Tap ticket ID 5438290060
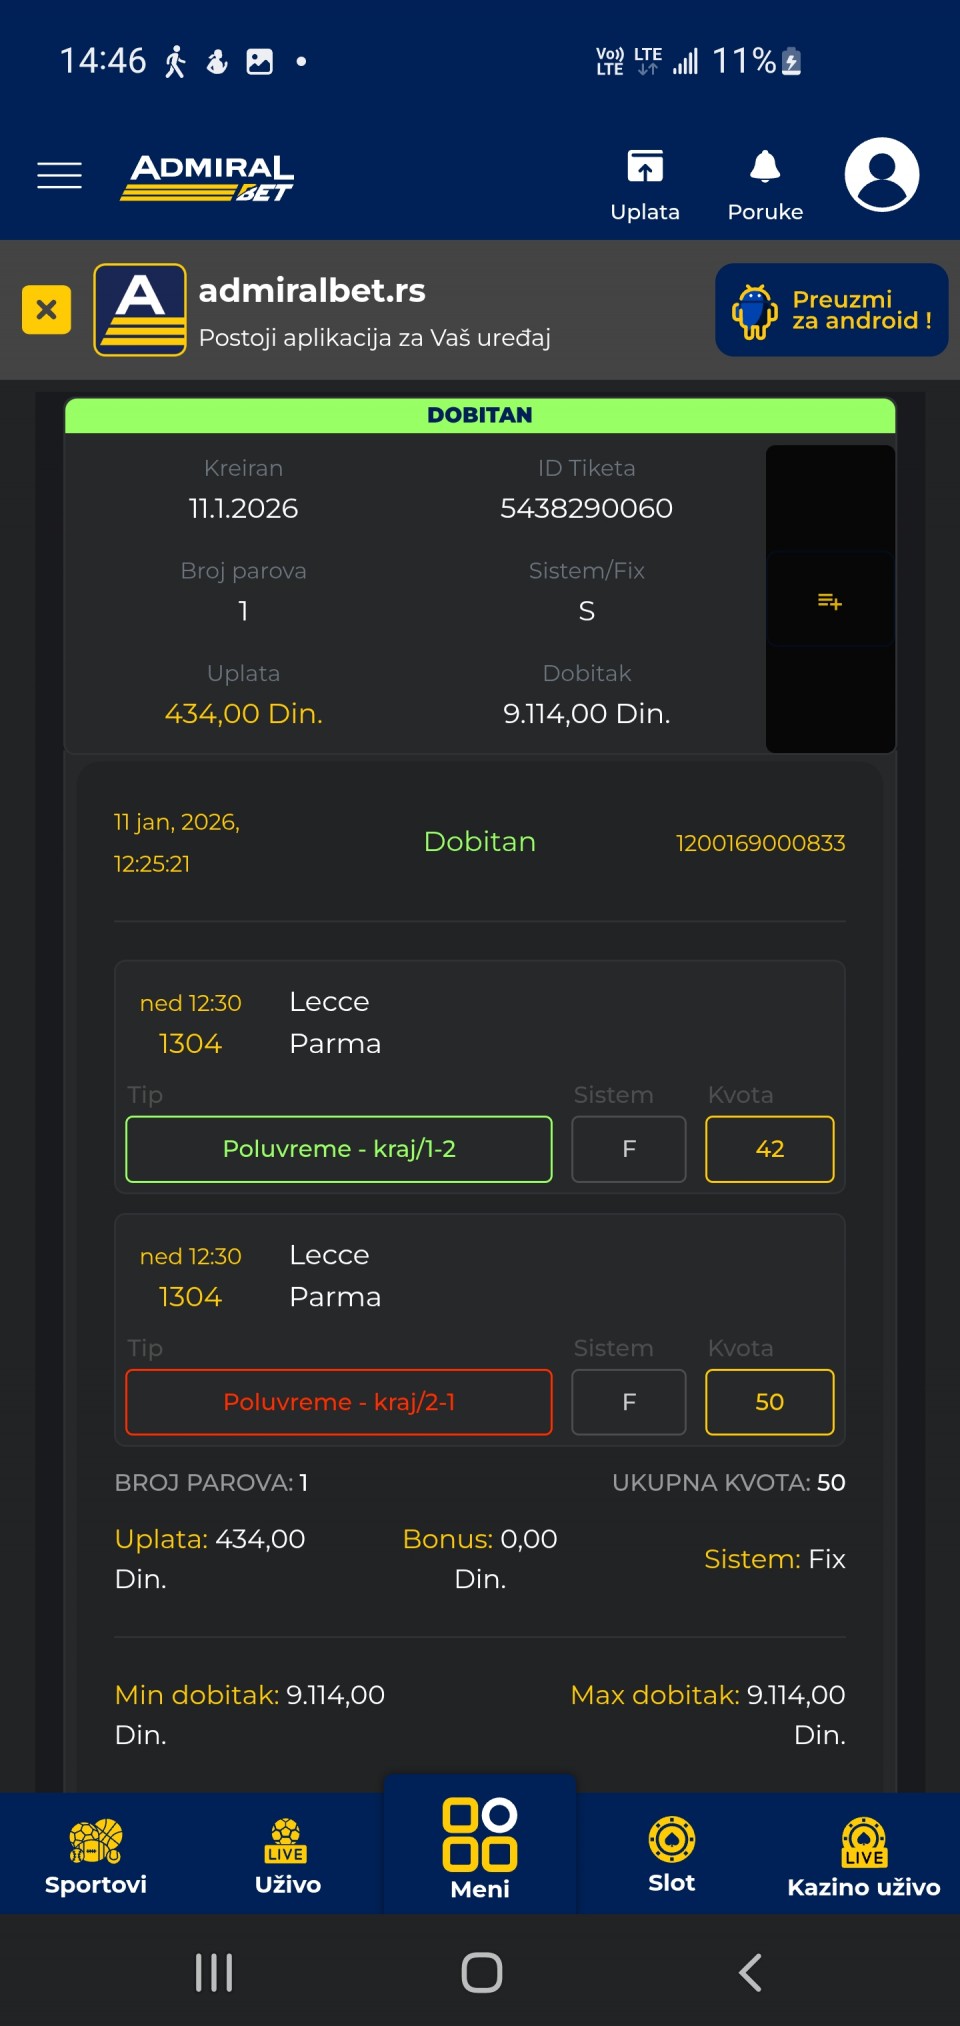Image resolution: width=960 pixels, height=2026 pixels. tap(586, 508)
